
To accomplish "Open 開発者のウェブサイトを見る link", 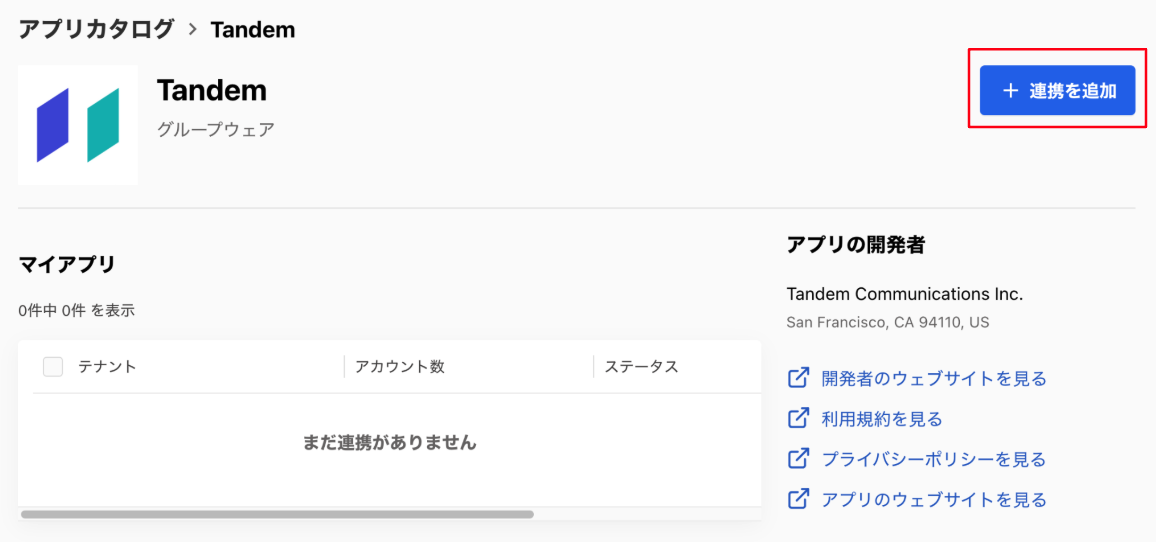I will click(934, 379).
